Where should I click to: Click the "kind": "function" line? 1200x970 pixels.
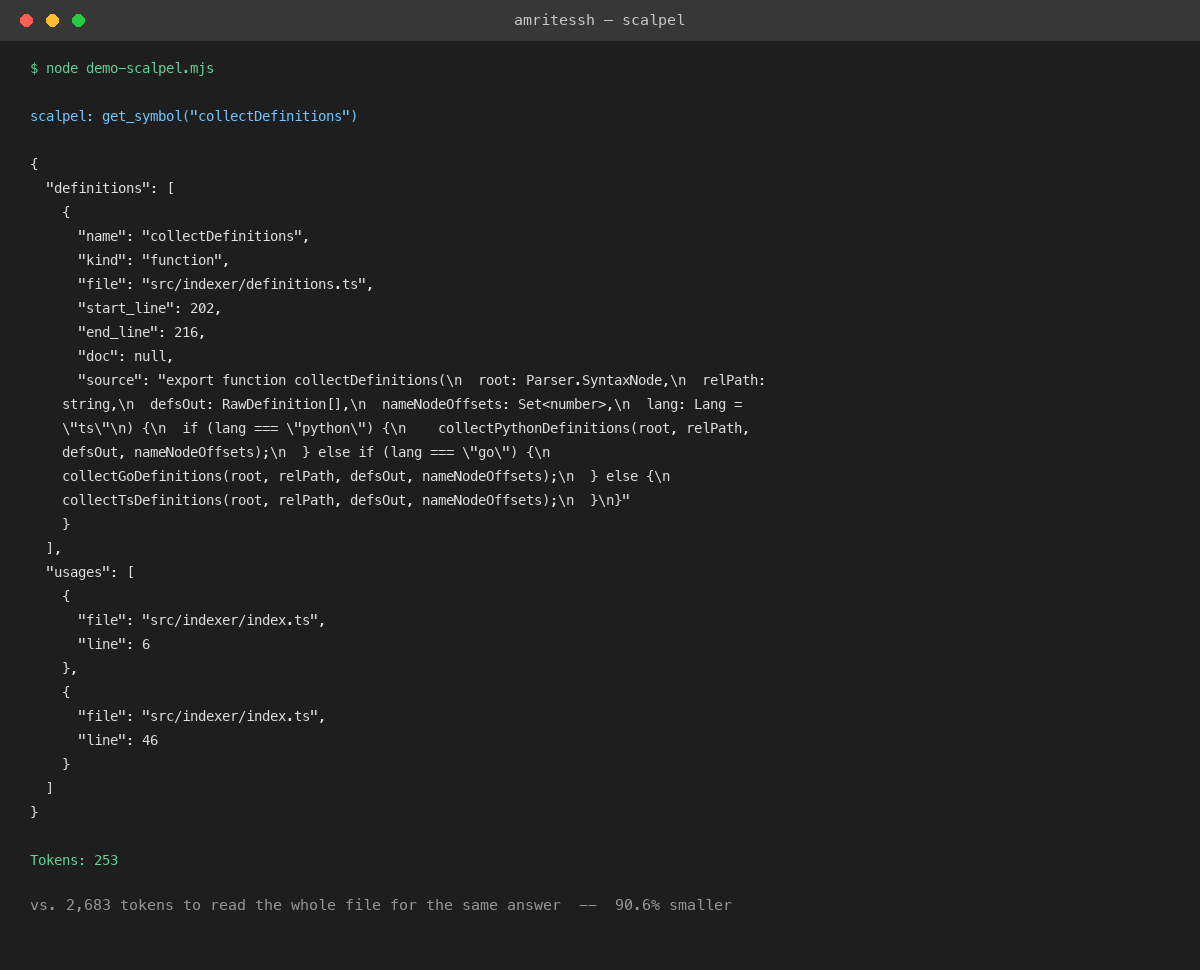pos(154,260)
